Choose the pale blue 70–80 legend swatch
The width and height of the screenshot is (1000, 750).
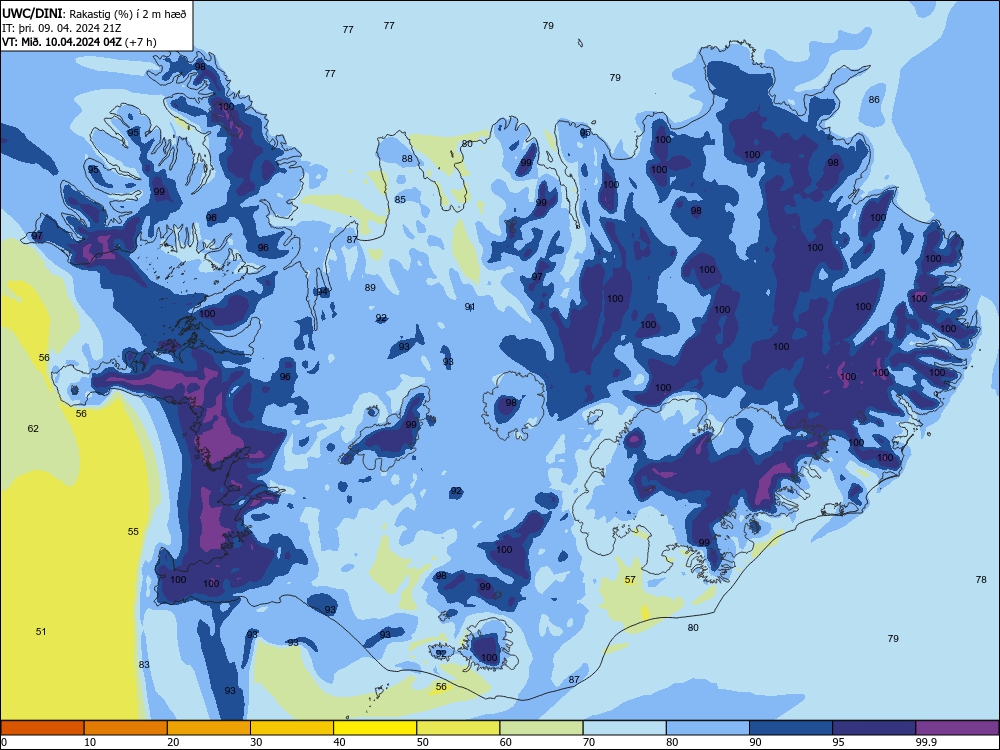pos(624,728)
